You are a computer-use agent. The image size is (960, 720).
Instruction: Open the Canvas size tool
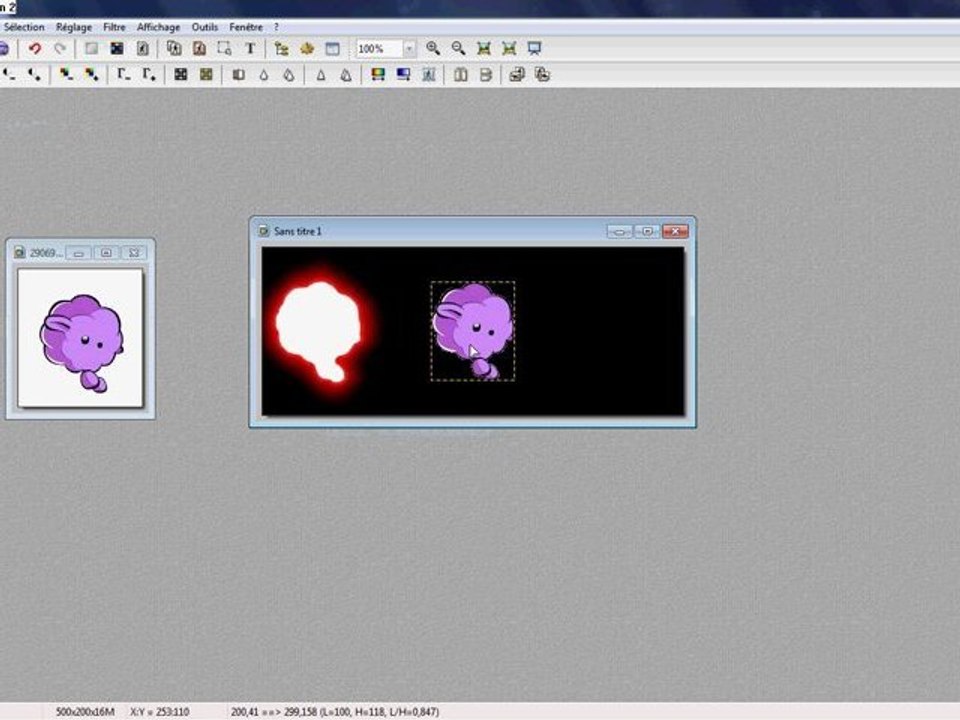tap(199, 48)
